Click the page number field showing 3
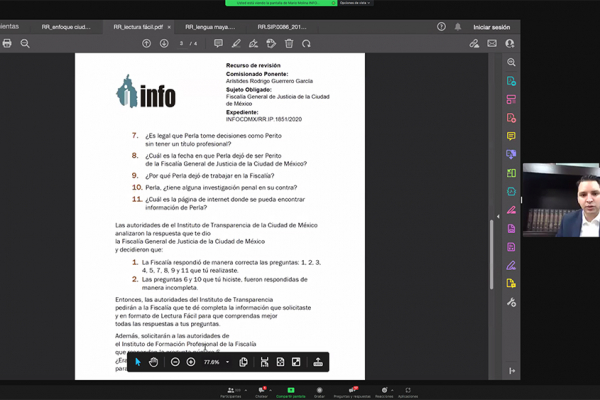600x400 pixels. coord(181,44)
